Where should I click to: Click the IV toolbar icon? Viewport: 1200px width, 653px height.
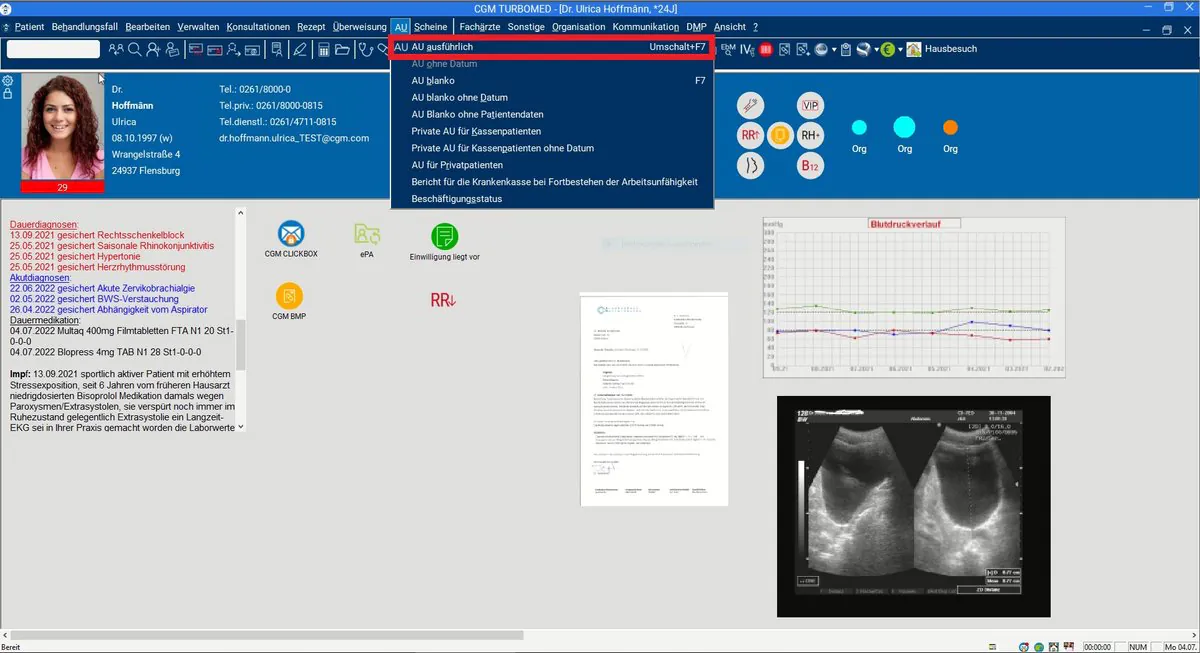(x=746, y=49)
